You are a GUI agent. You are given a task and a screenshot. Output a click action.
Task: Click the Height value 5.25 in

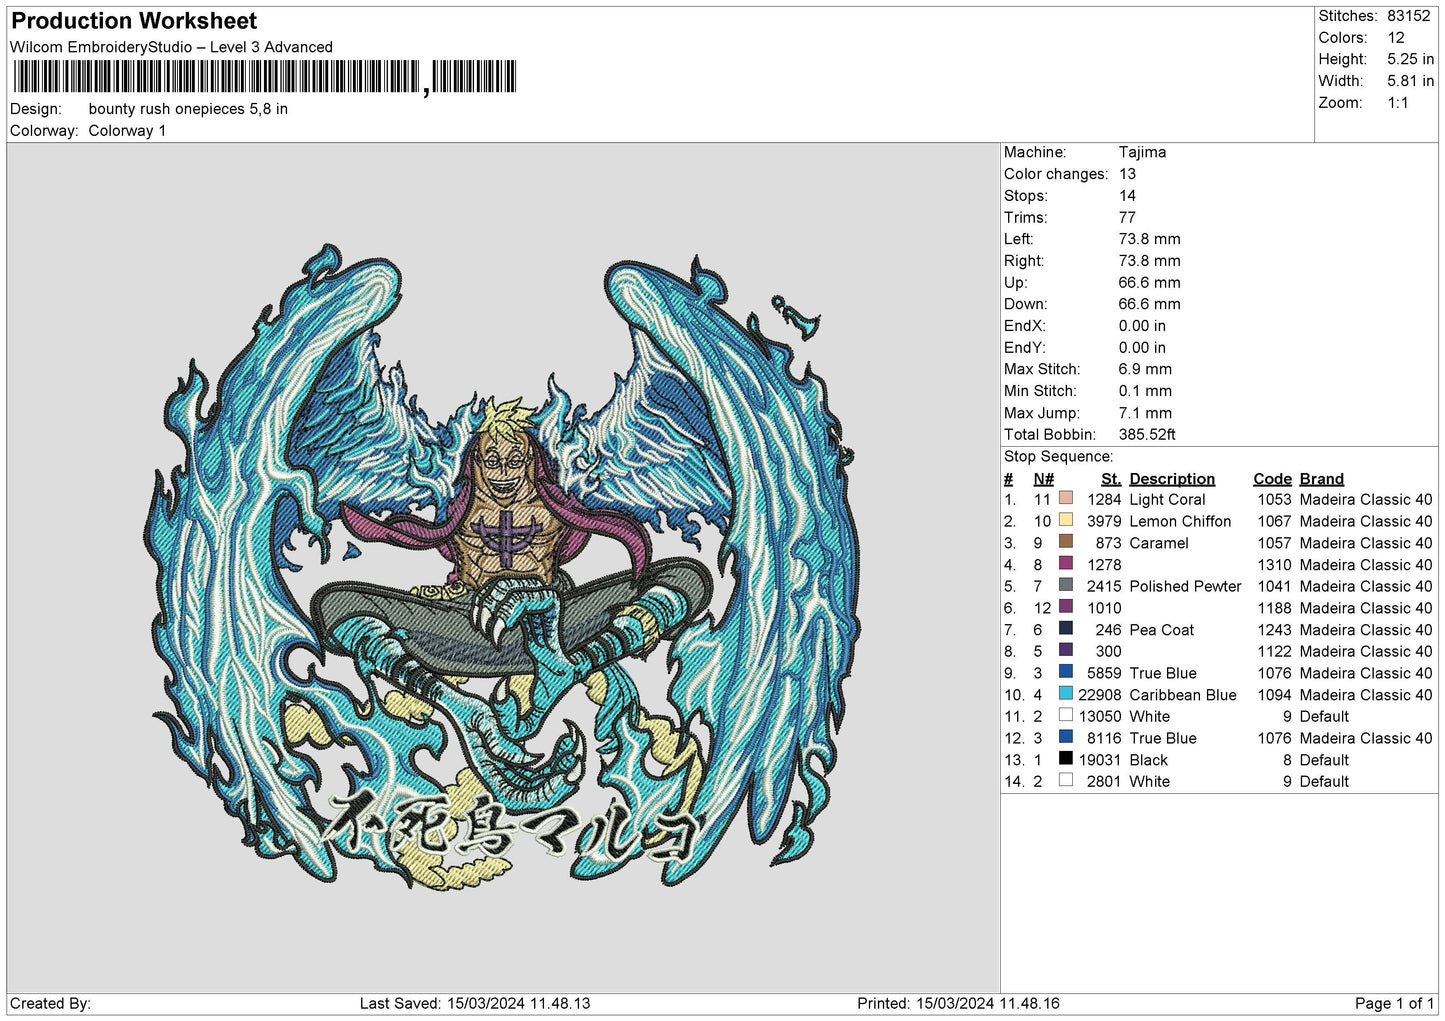coord(1410,59)
